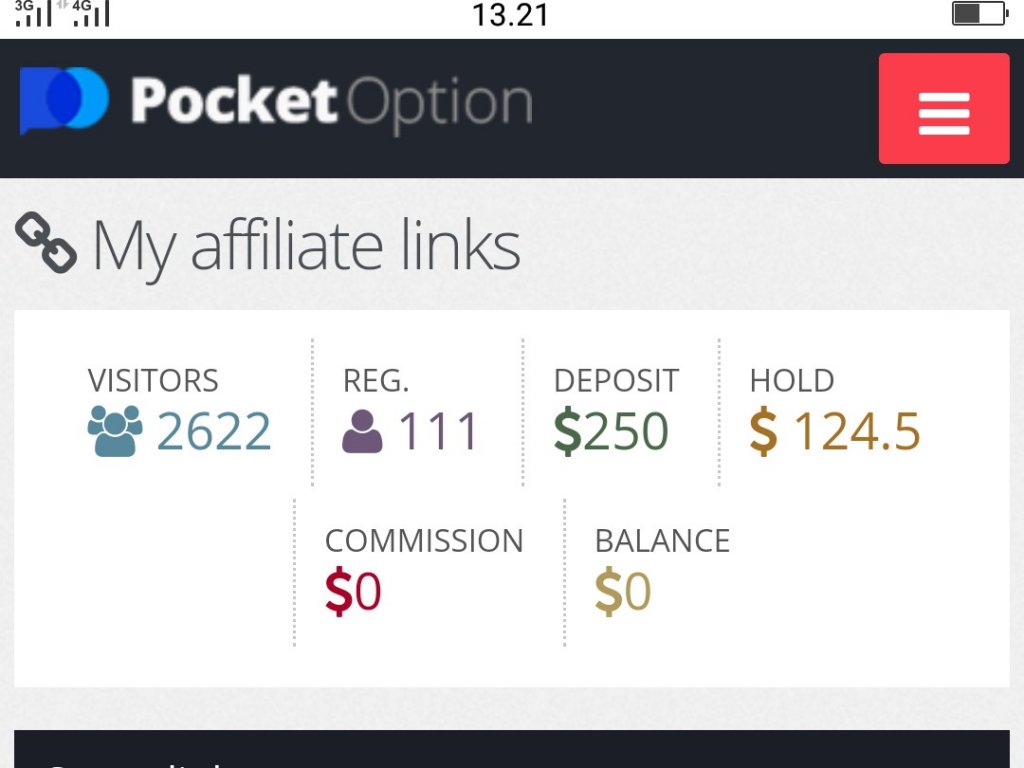The image size is (1024, 768).
Task: Click the red Commission $0 value
Action: (353, 593)
